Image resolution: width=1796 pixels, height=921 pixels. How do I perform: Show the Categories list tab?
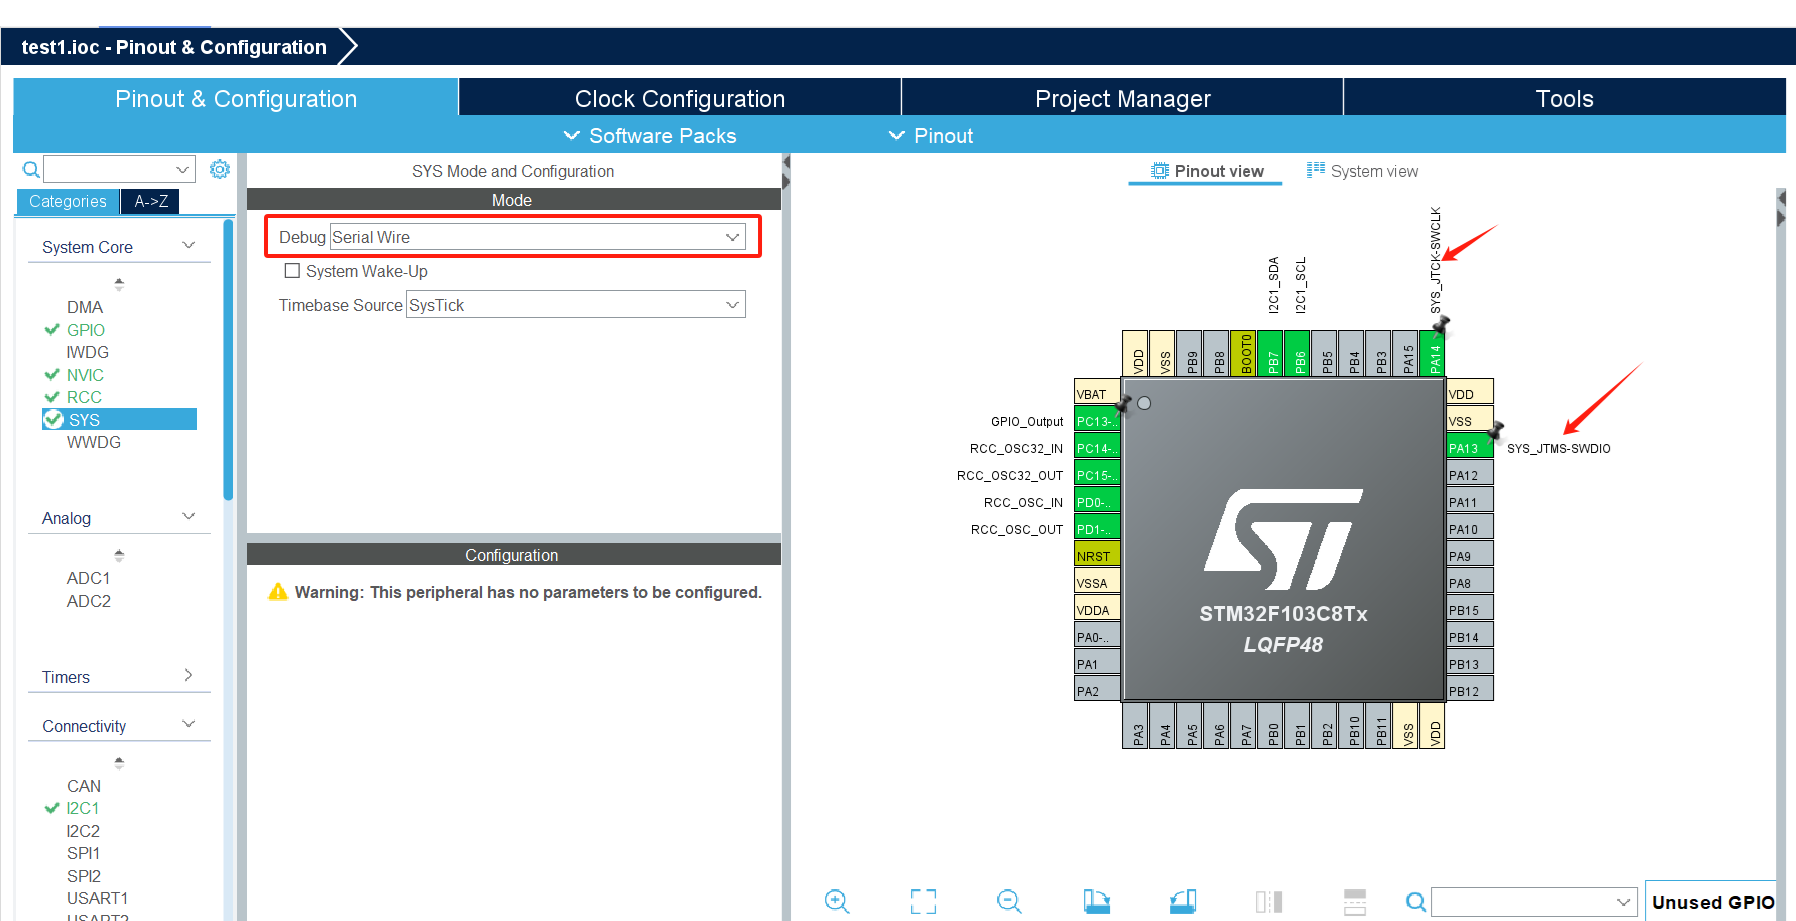click(x=67, y=201)
